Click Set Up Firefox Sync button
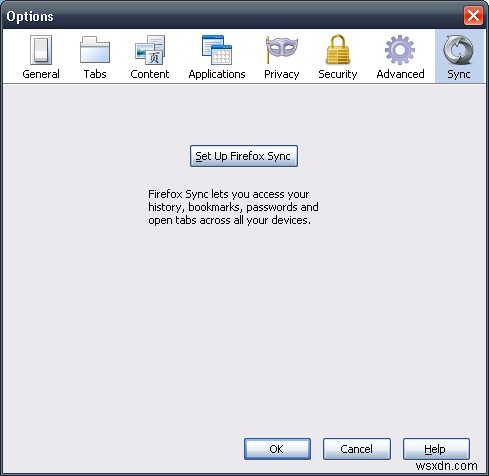489x476 pixels. pyautogui.click(x=244, y=156)
